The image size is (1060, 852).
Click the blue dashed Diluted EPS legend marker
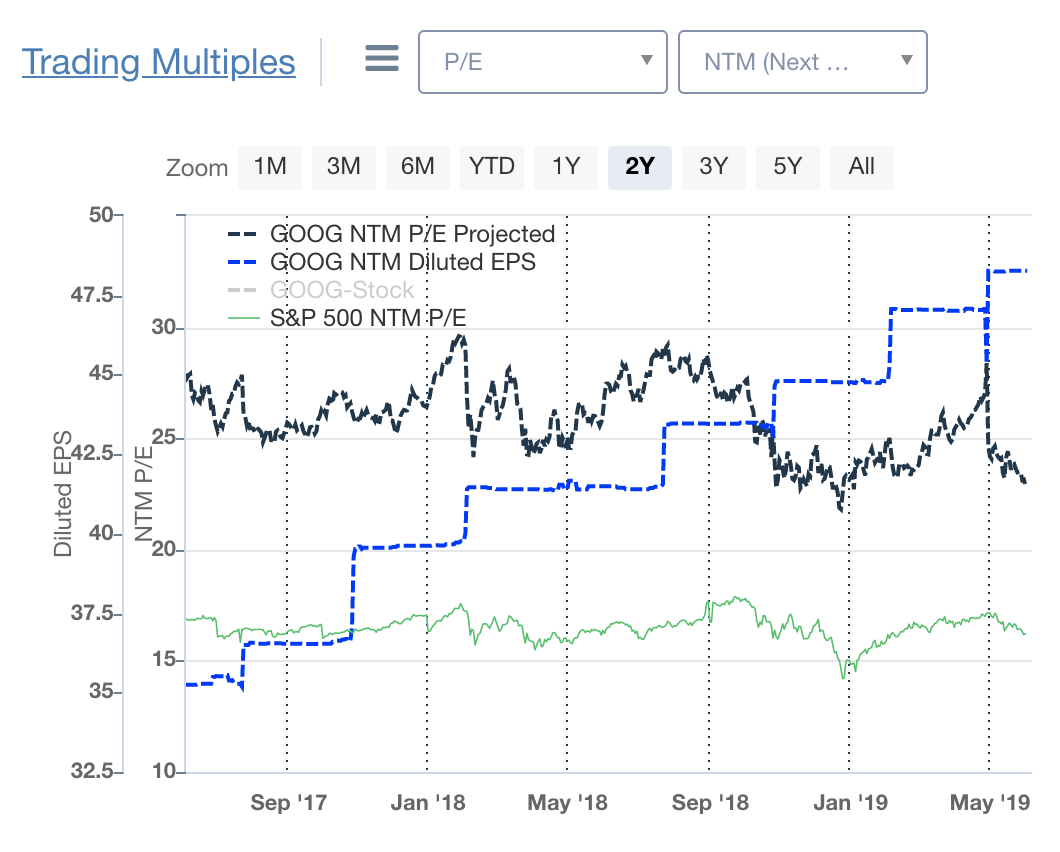(x=243, y=262)
